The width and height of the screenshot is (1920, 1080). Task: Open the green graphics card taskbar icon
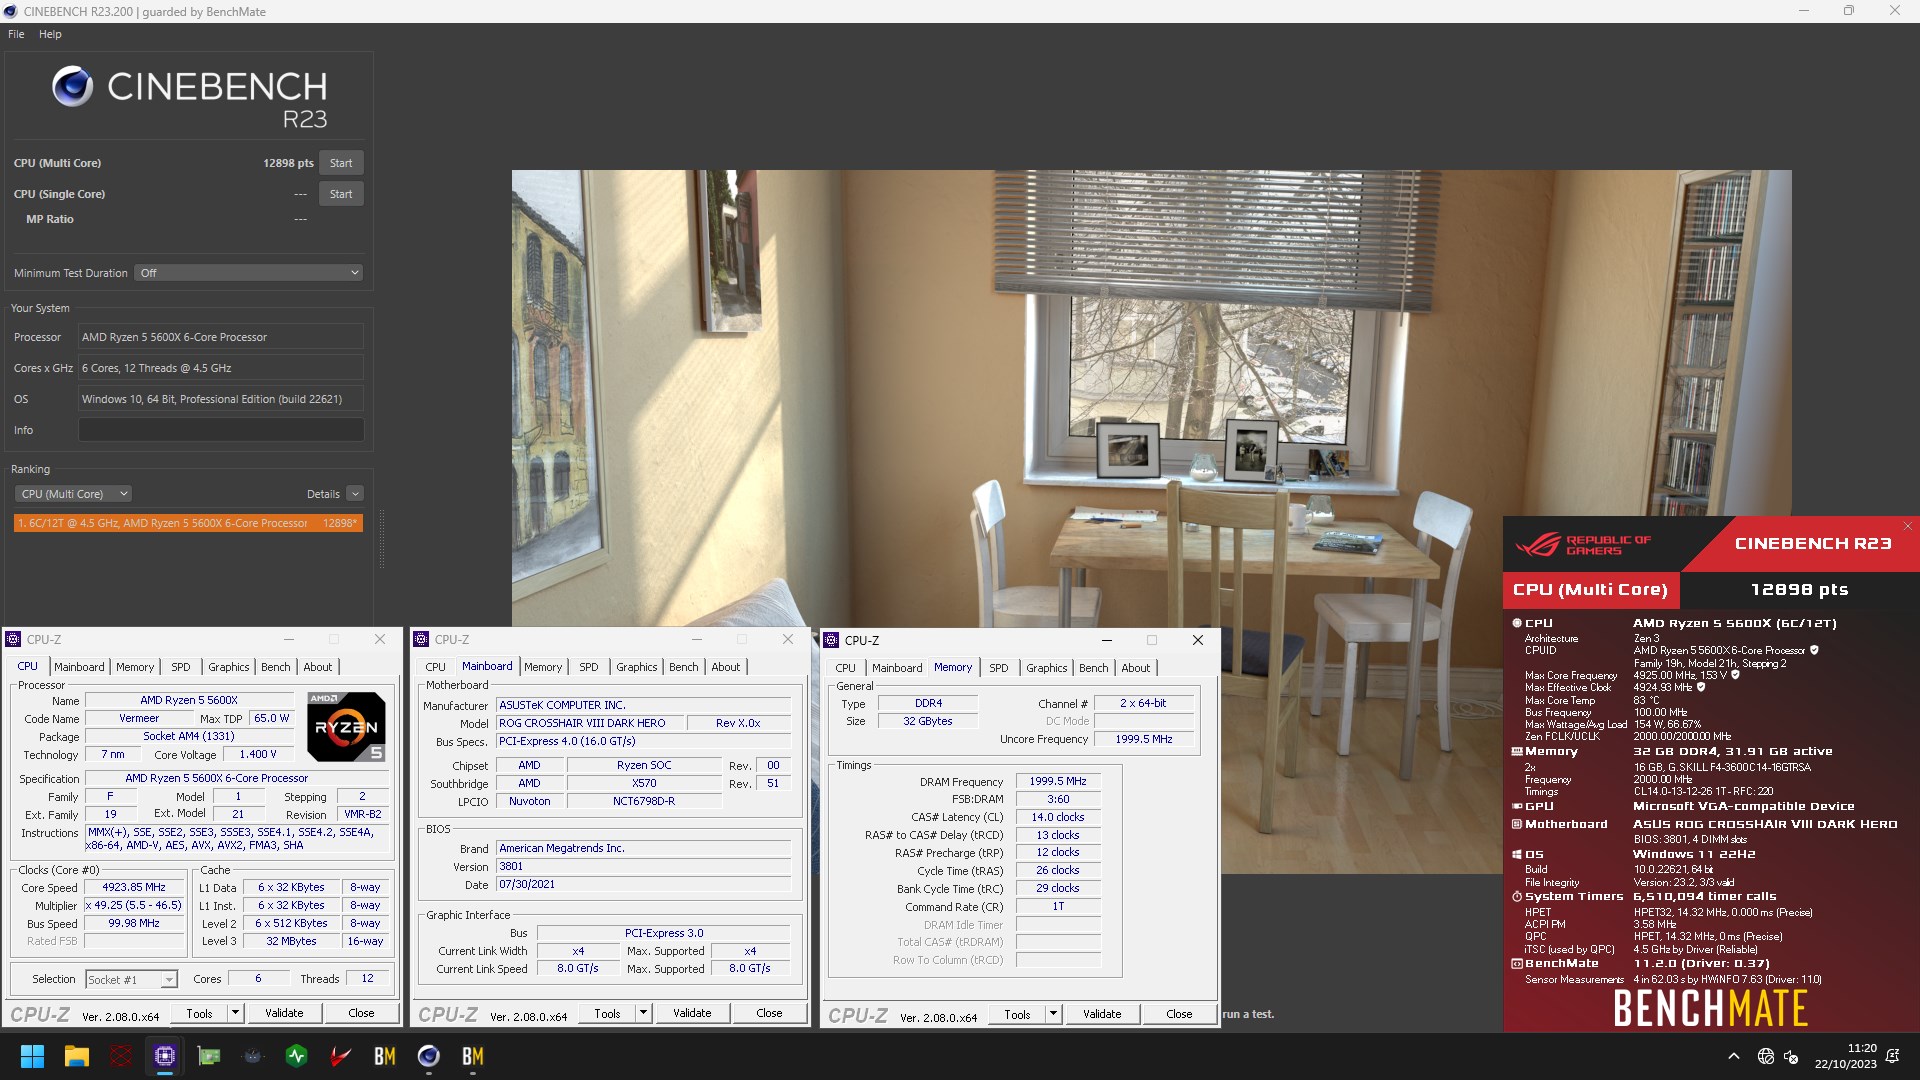tap(209, 1056)
